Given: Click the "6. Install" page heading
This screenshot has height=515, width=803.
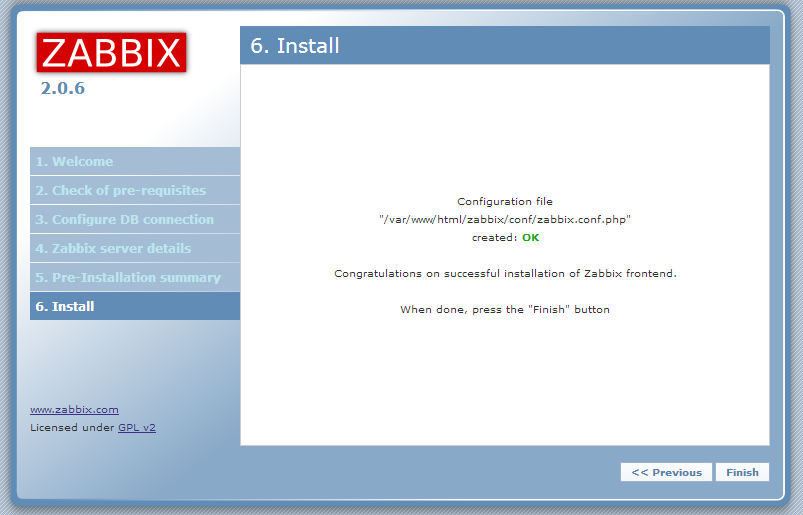Looking at the screenshot, I should click(294, 46).
